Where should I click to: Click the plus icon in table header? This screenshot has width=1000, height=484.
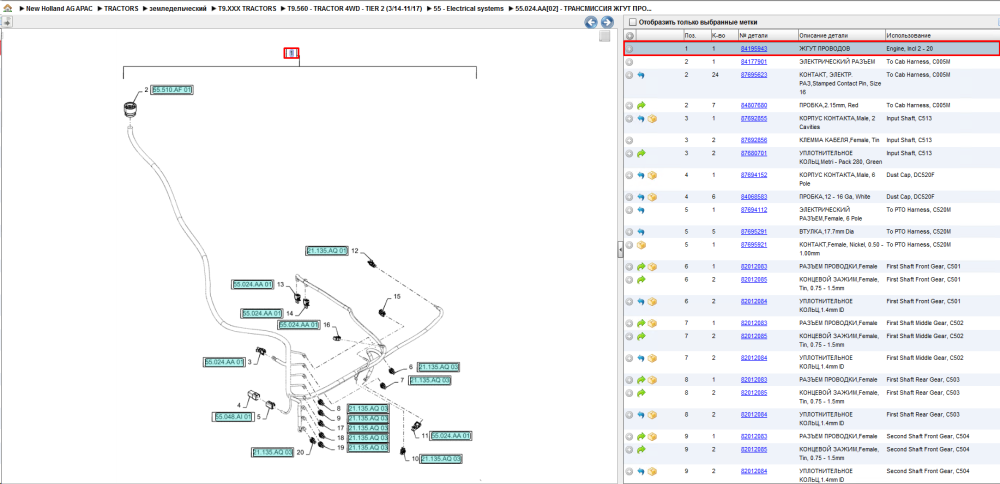(x=629, y=36)
